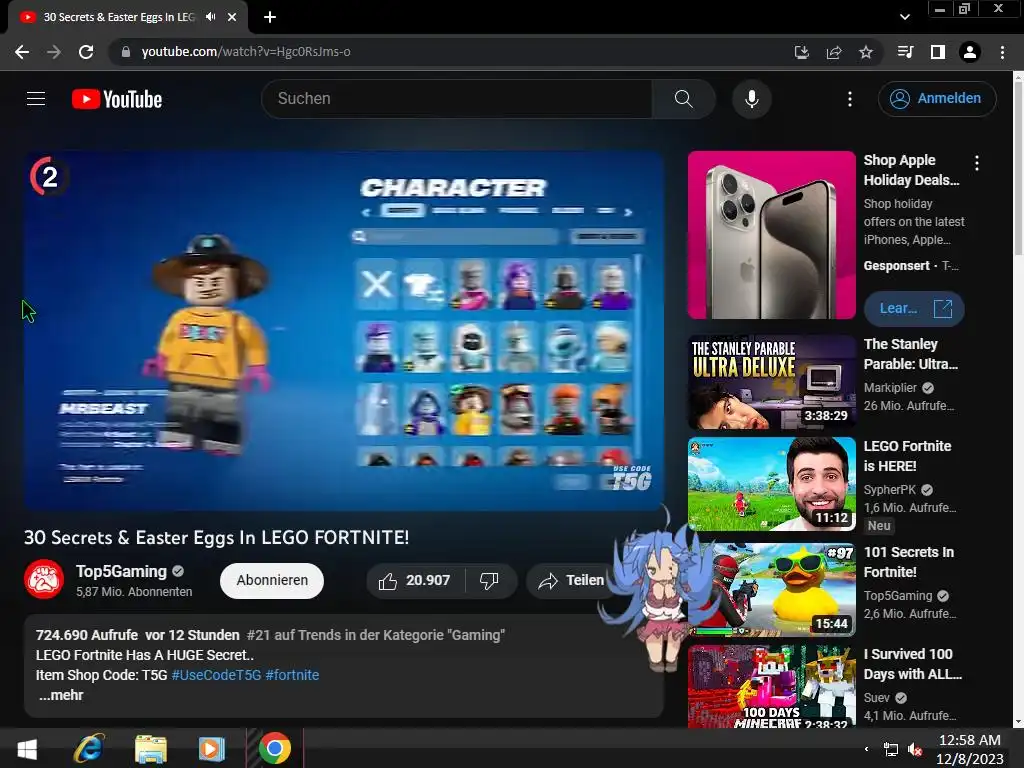Click the video player area

[x=344, y=330]
